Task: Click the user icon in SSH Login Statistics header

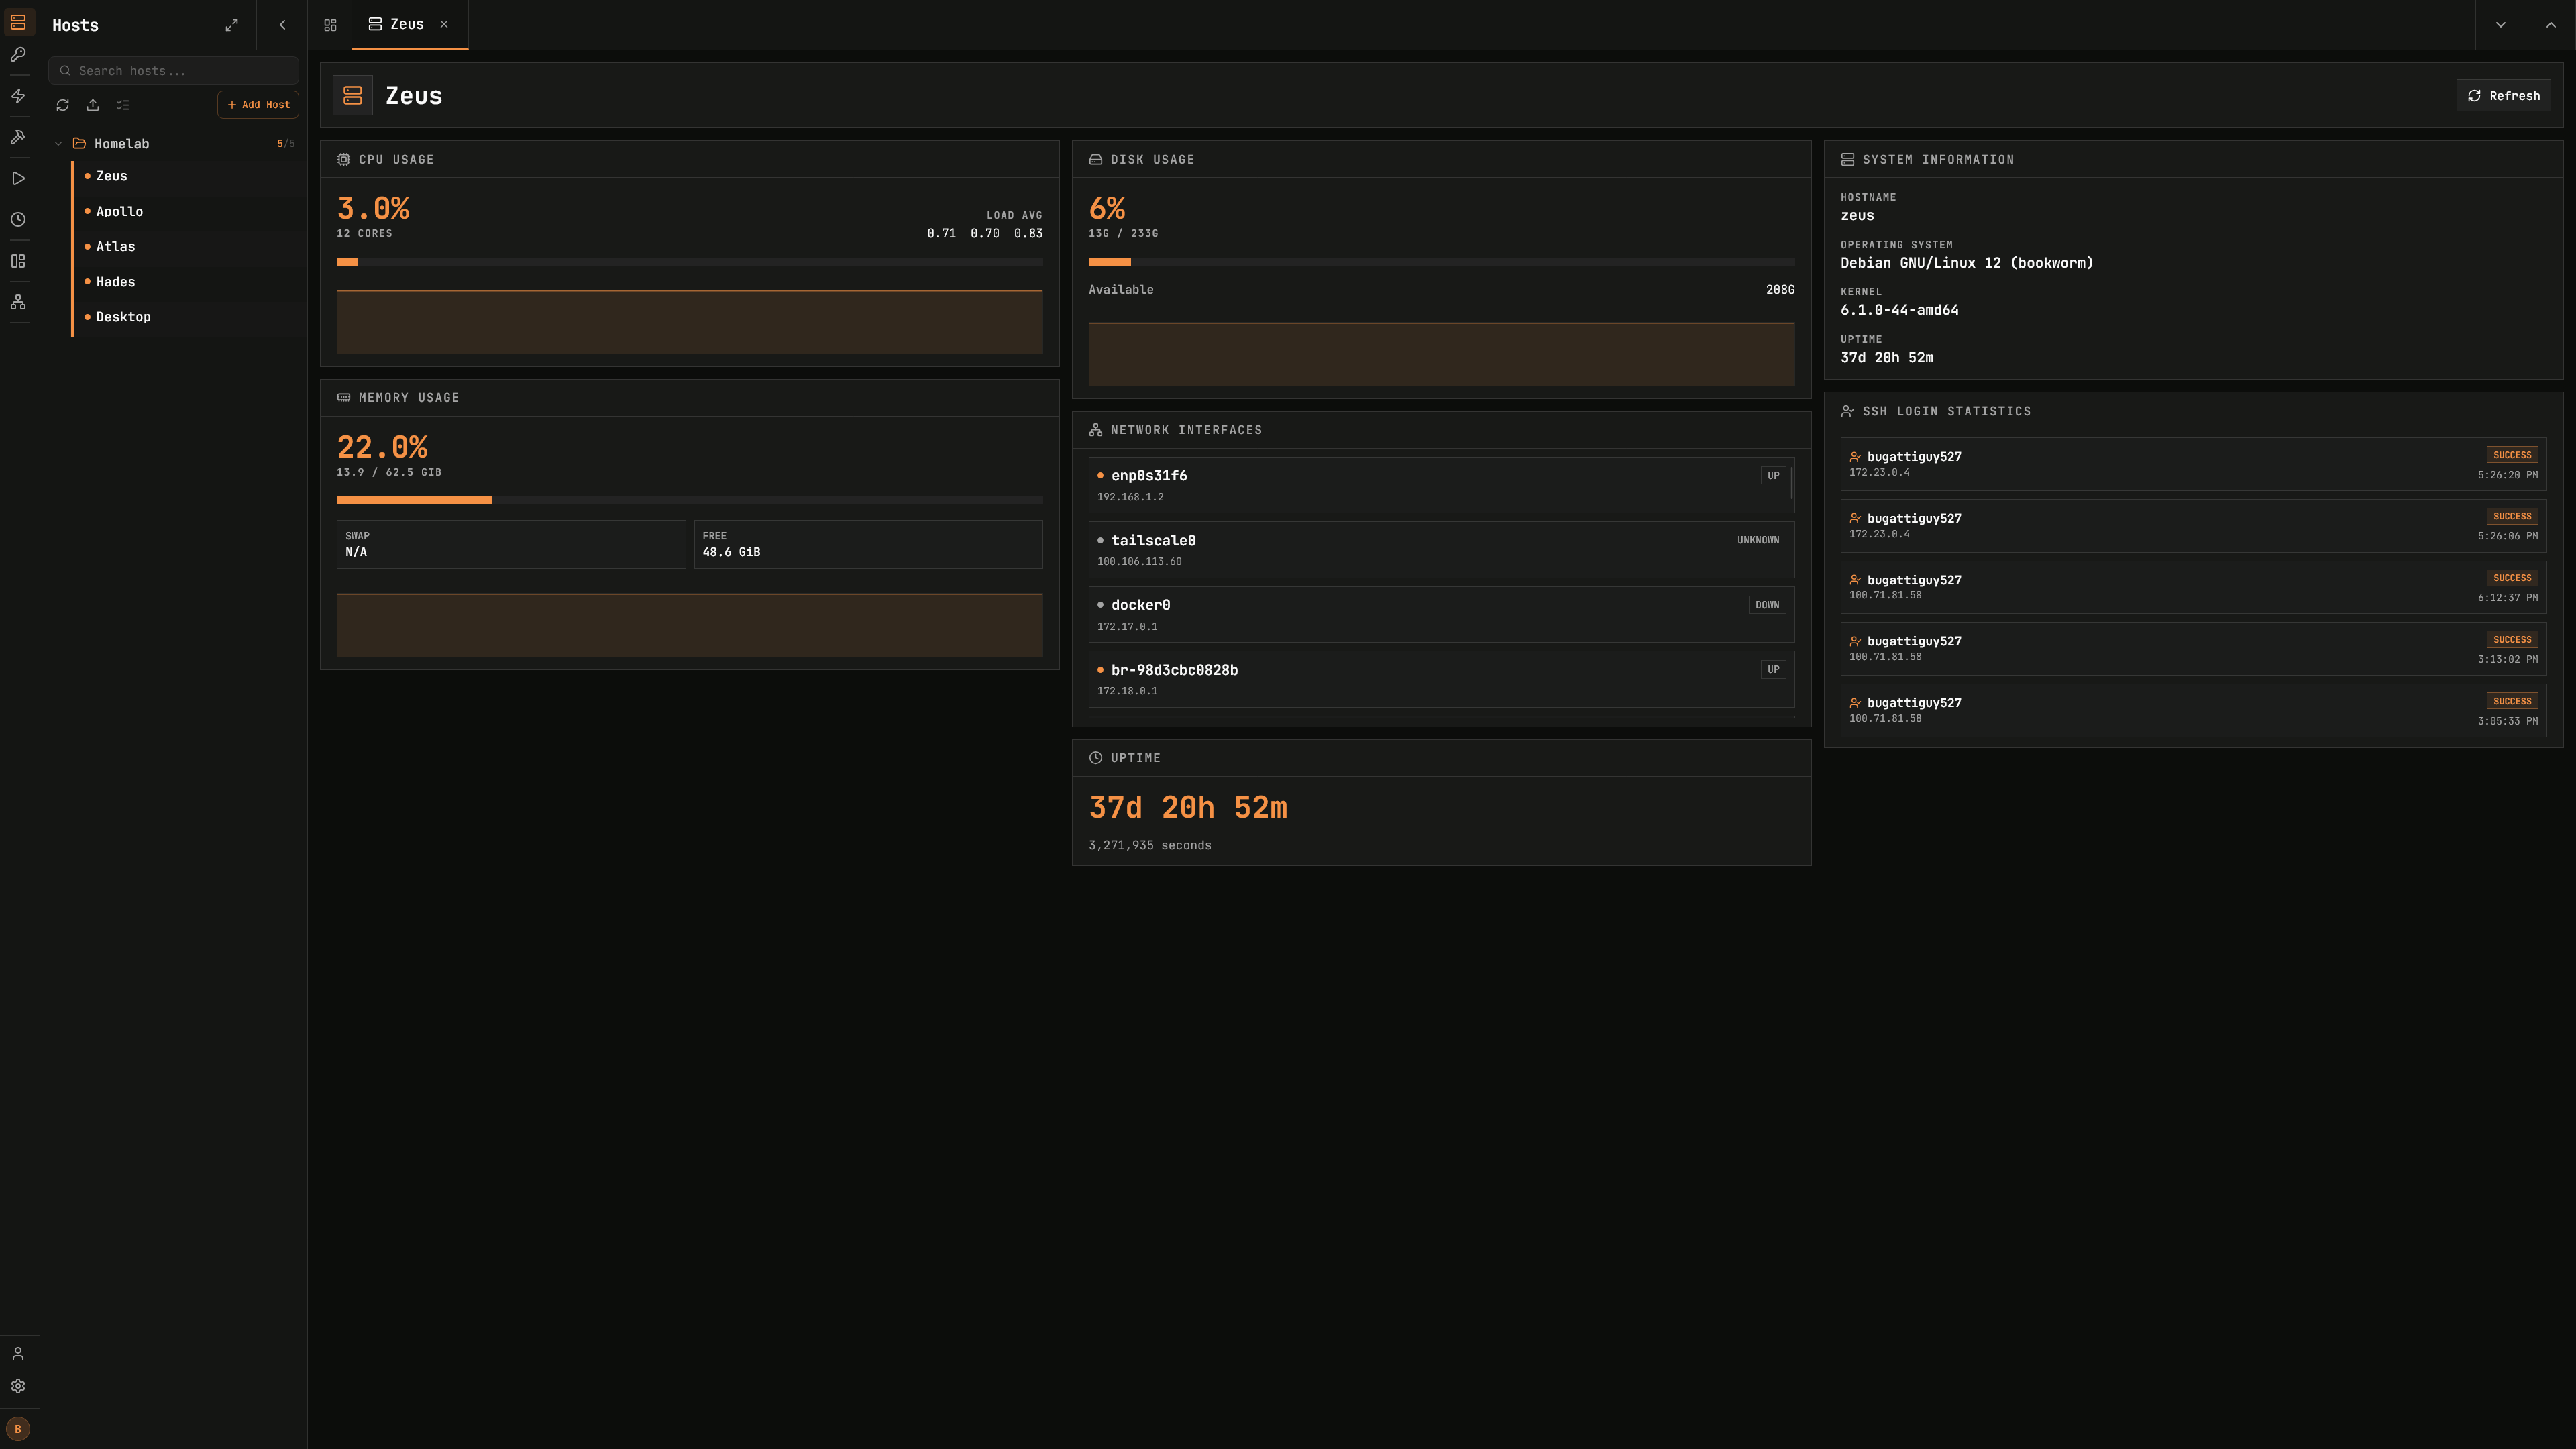Action: click(x=1848, y=411)
